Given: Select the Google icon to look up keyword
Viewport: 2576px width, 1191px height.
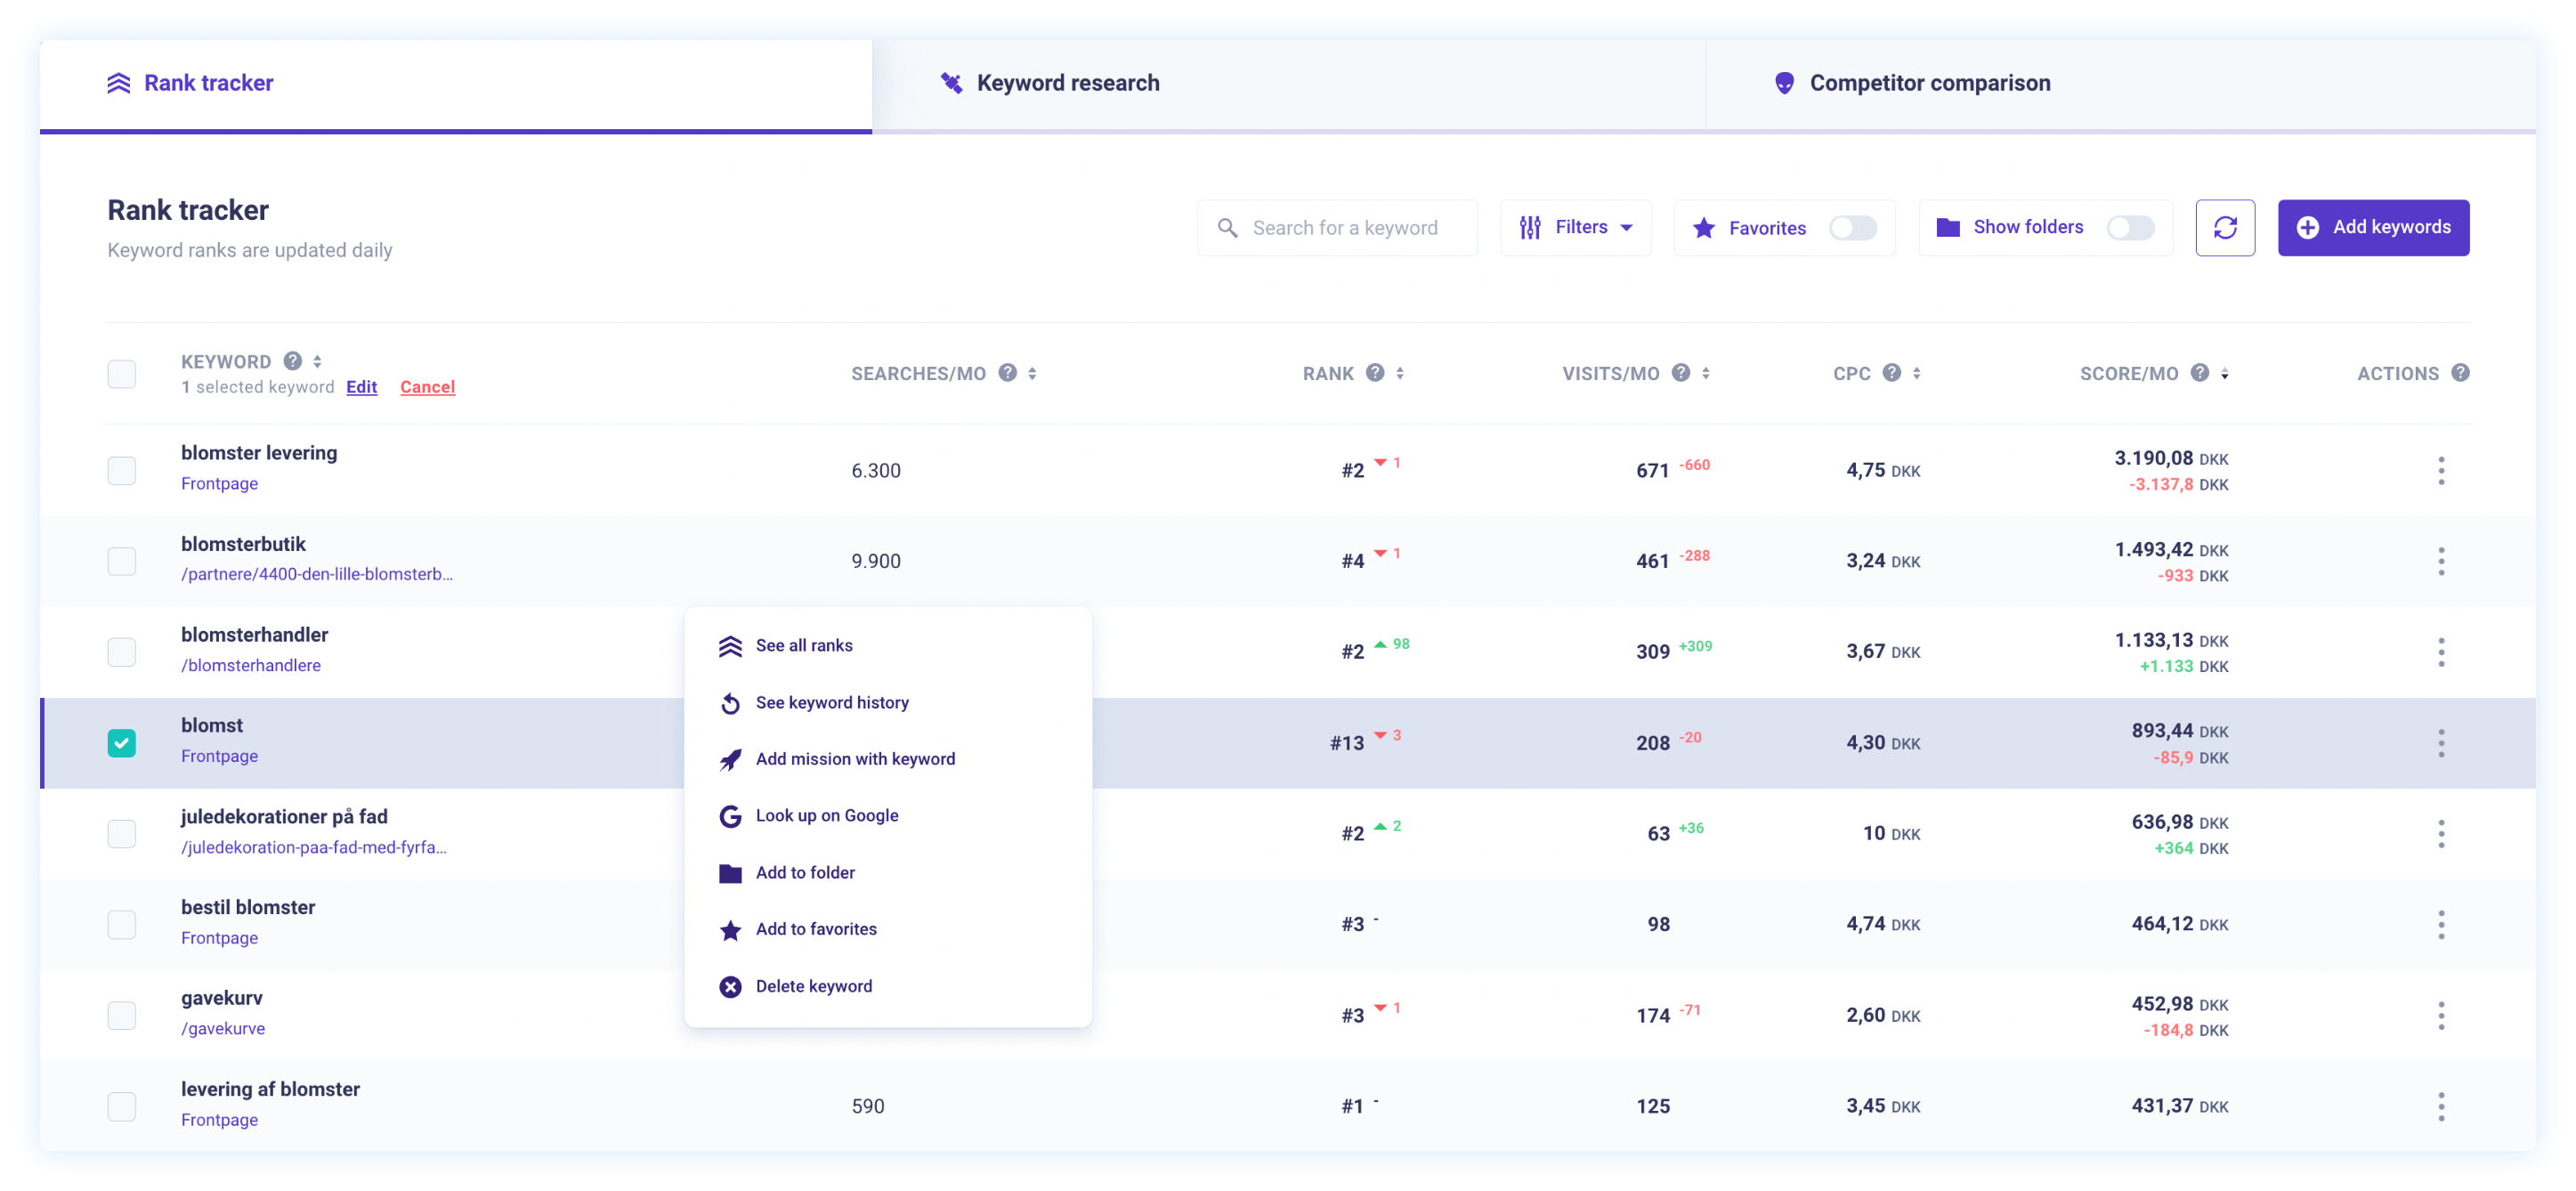Looking at the screenshot, I should [731, 815].
